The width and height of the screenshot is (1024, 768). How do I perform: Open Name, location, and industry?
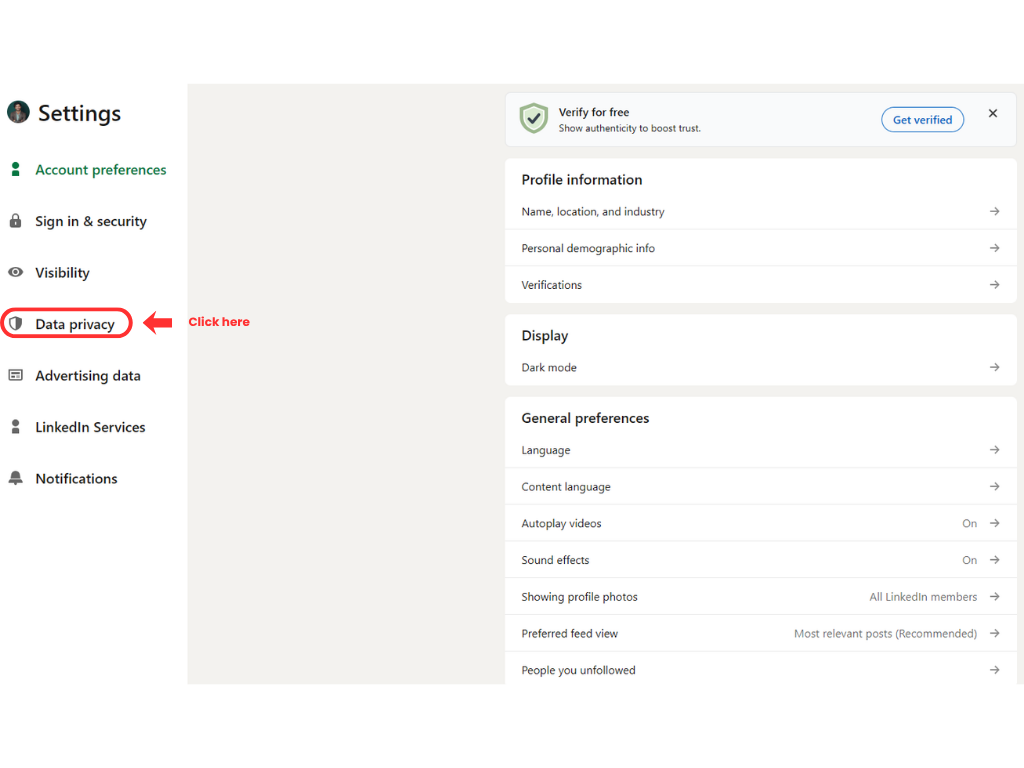point(760,212)
